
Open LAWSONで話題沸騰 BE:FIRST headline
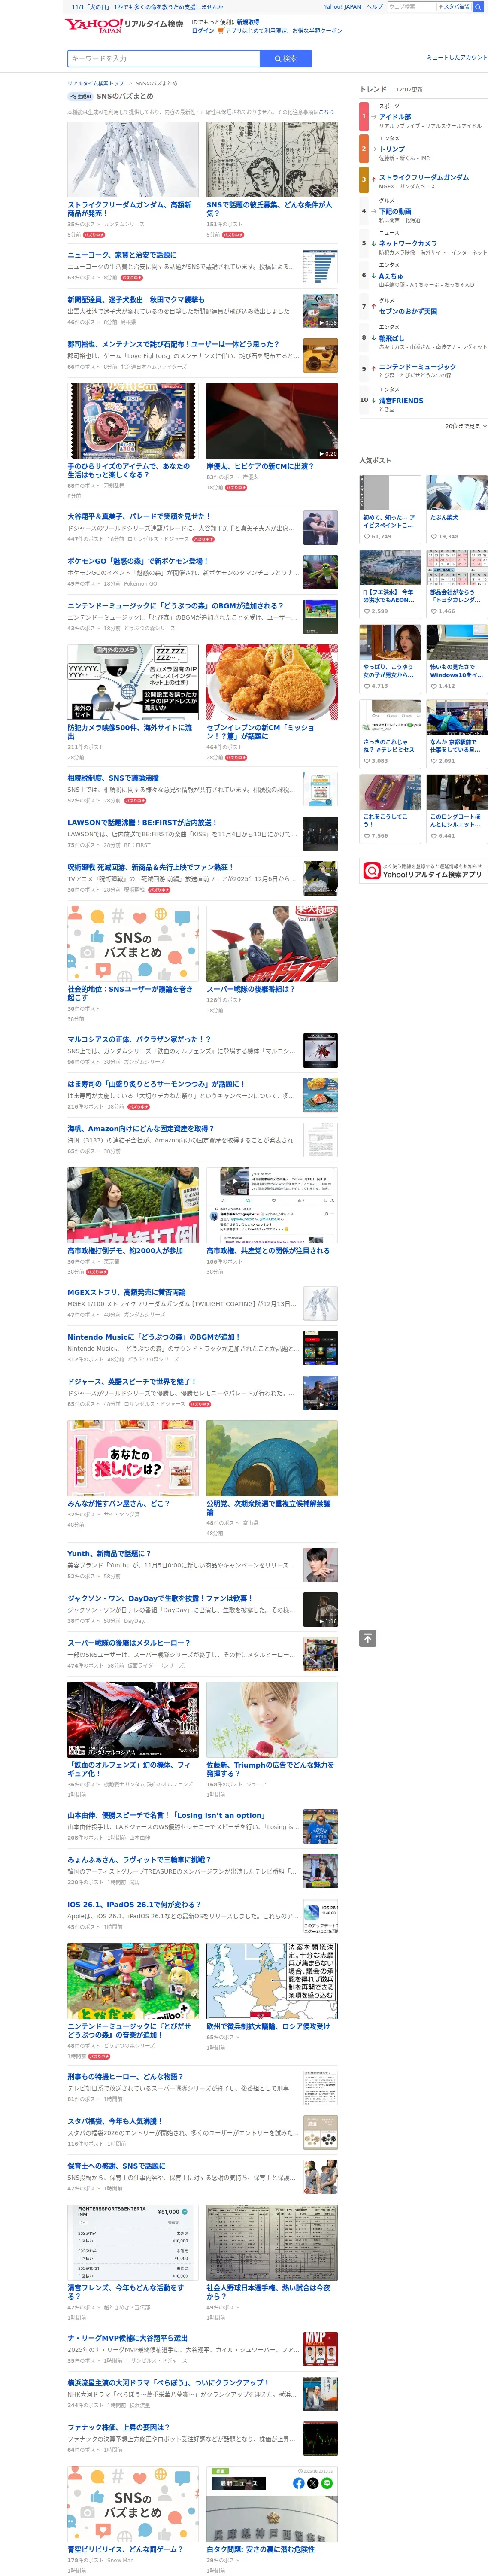(x=142, y=822)
